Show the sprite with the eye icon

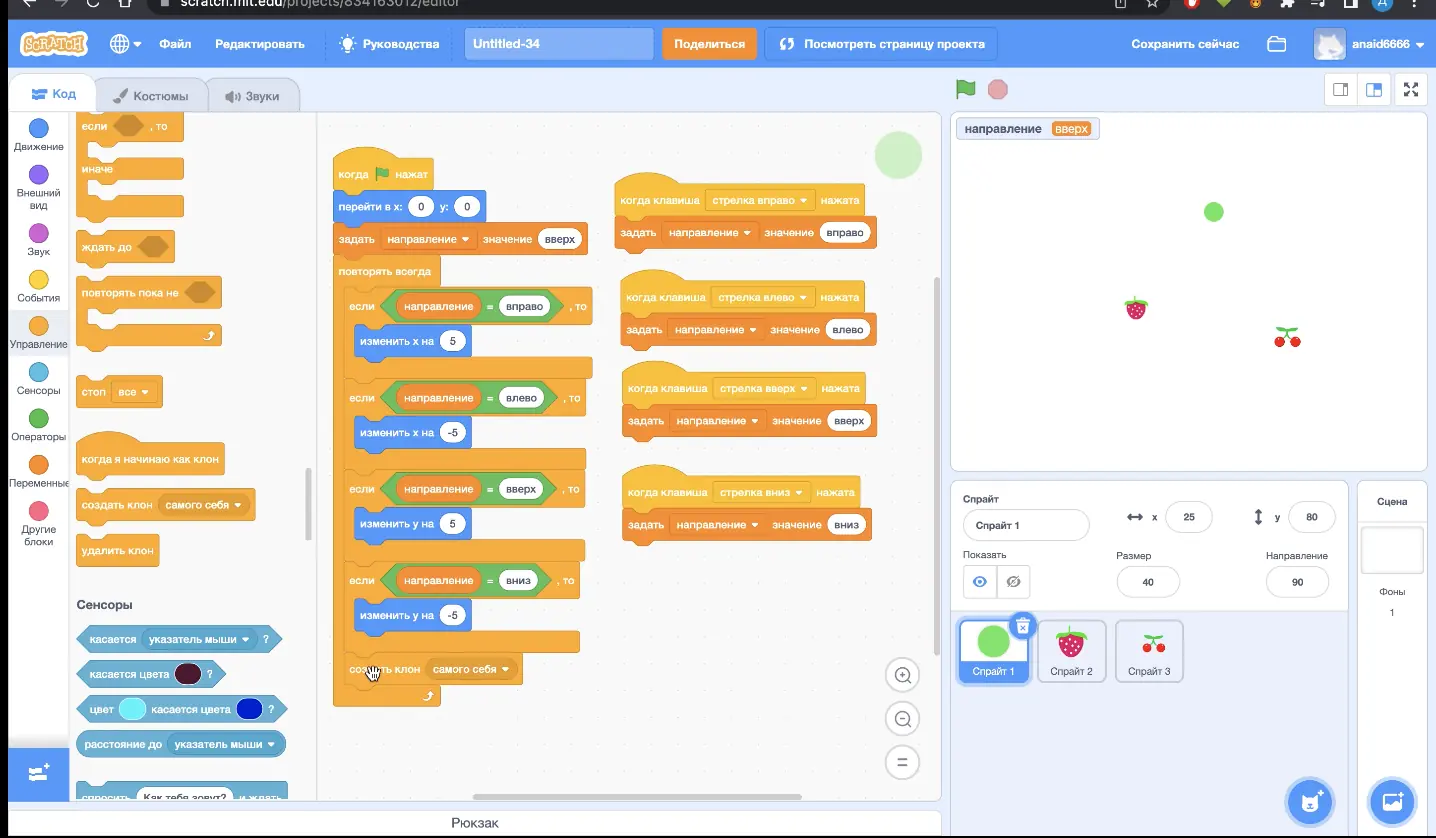click(980, 581)
